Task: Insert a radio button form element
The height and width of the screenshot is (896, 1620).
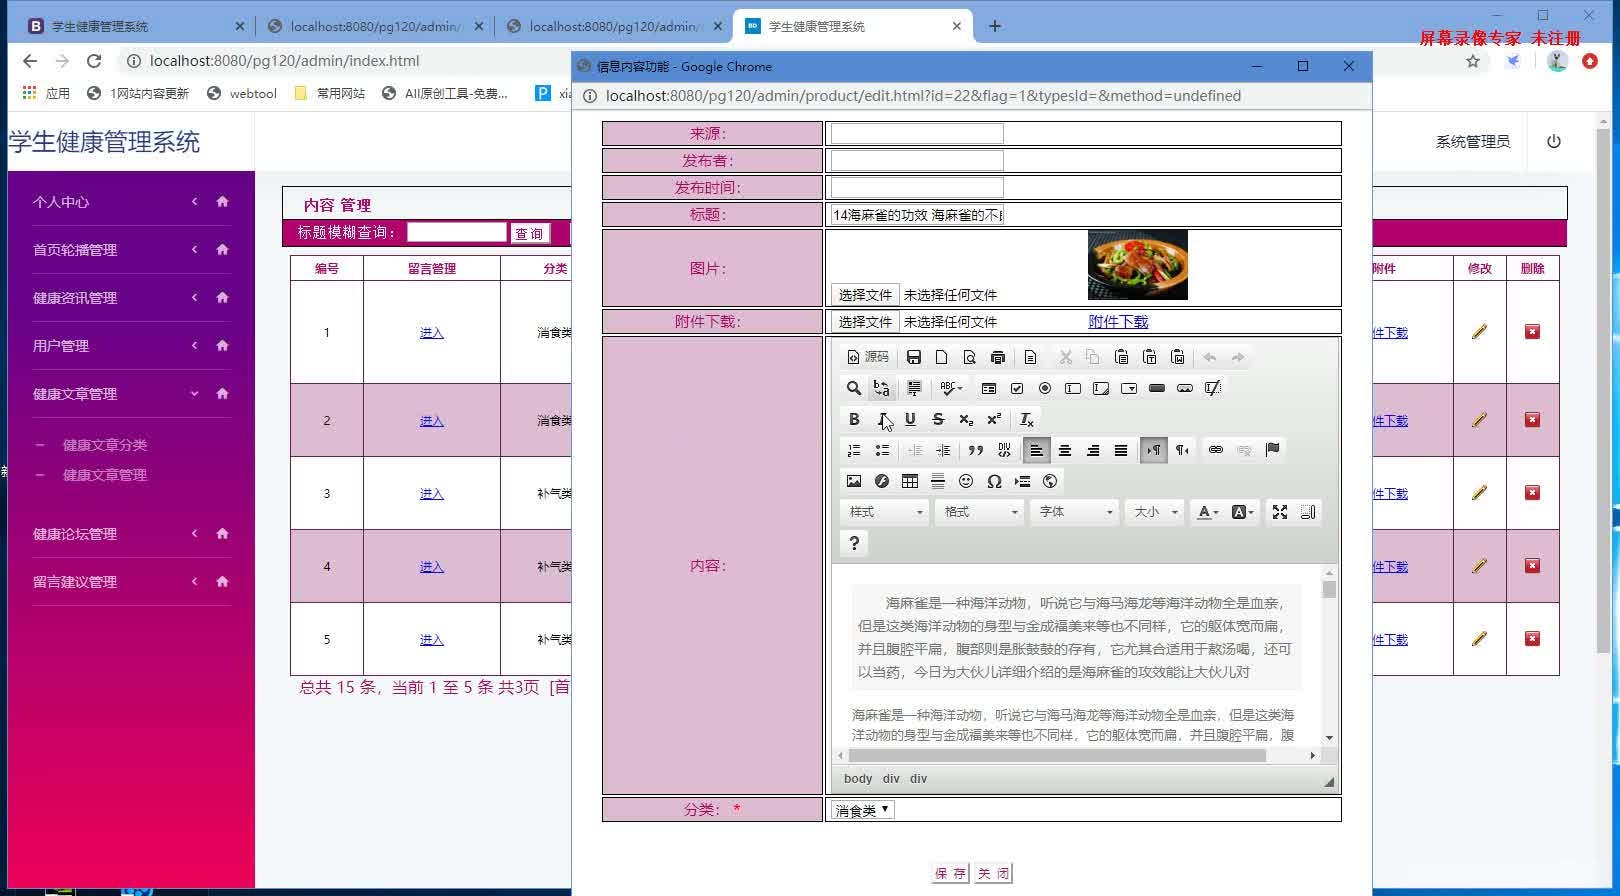Action: click(1045, 388)
